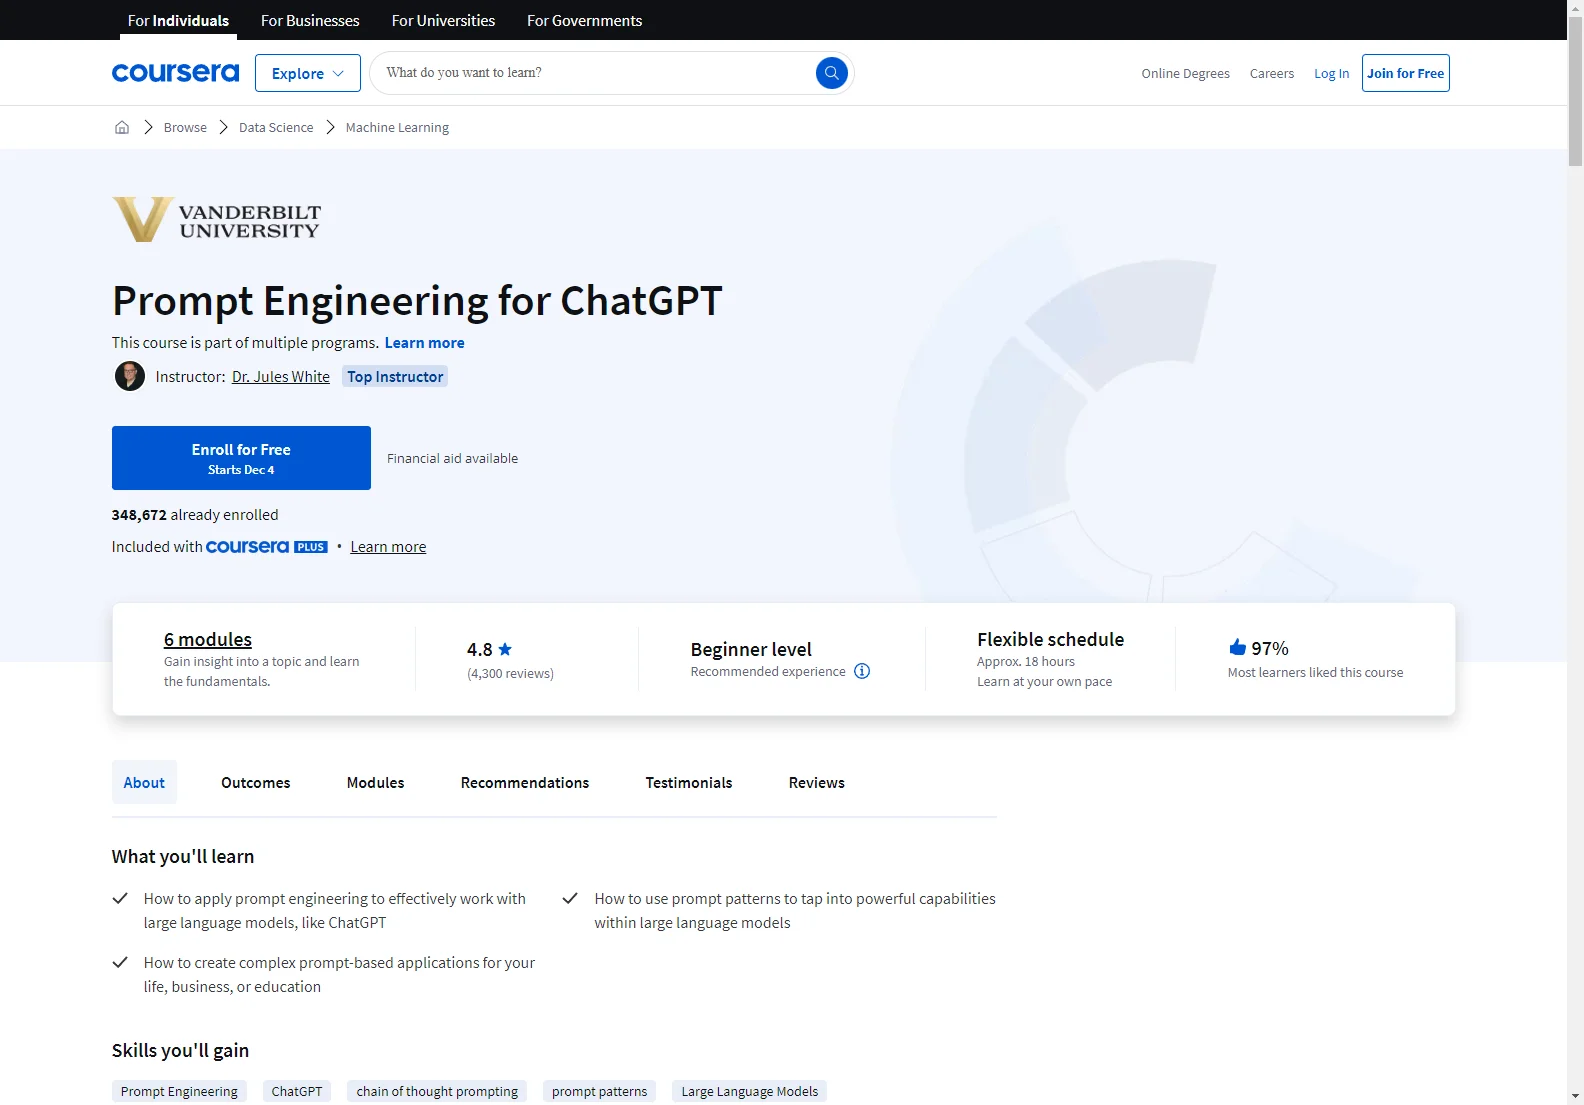Click the prompt patterns skill tag

tap(599, 1091)
